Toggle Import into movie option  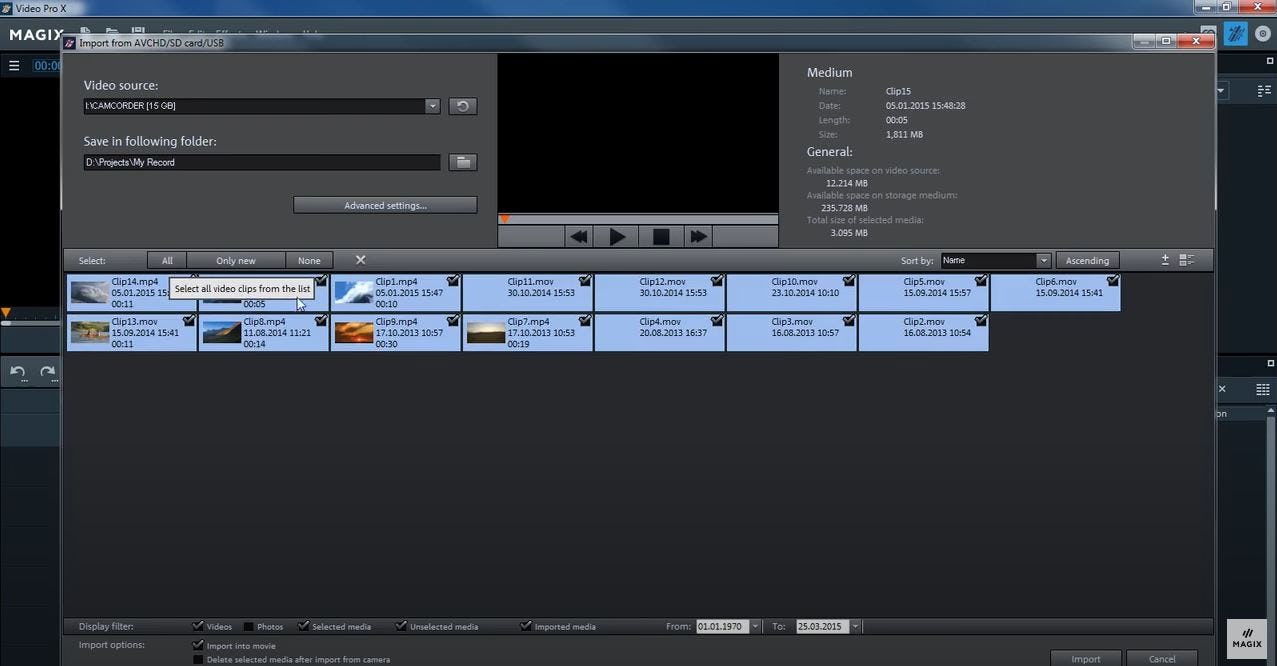pyautogui.click(x=198, y=646)
